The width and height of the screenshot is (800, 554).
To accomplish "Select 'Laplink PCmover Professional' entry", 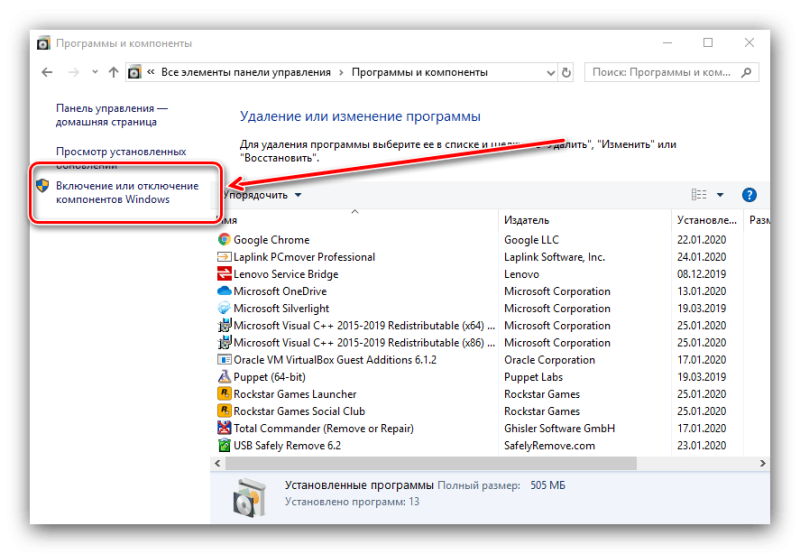I will (304, 257).
